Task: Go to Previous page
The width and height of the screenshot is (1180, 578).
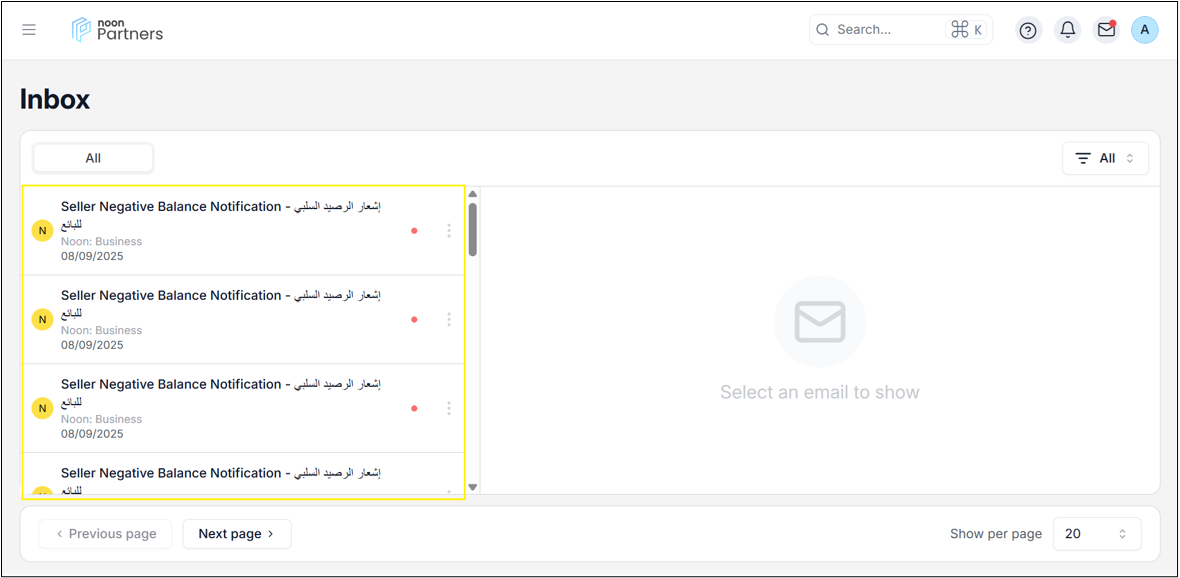Action: click(x=105, y=534)
